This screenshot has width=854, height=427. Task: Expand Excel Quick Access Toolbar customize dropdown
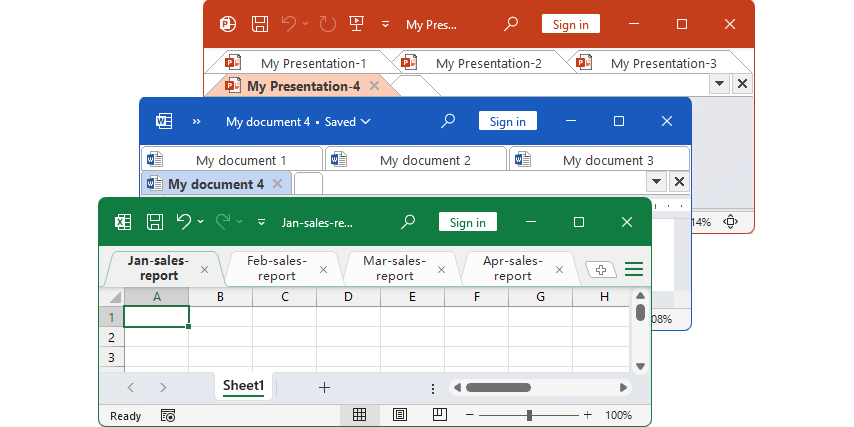tap(262, 223)
